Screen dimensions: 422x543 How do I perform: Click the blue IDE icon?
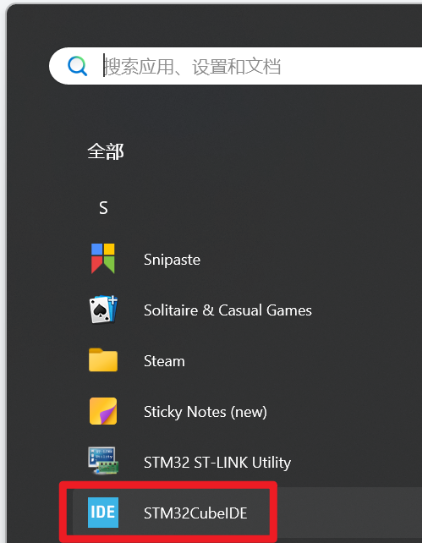point(103,513)
